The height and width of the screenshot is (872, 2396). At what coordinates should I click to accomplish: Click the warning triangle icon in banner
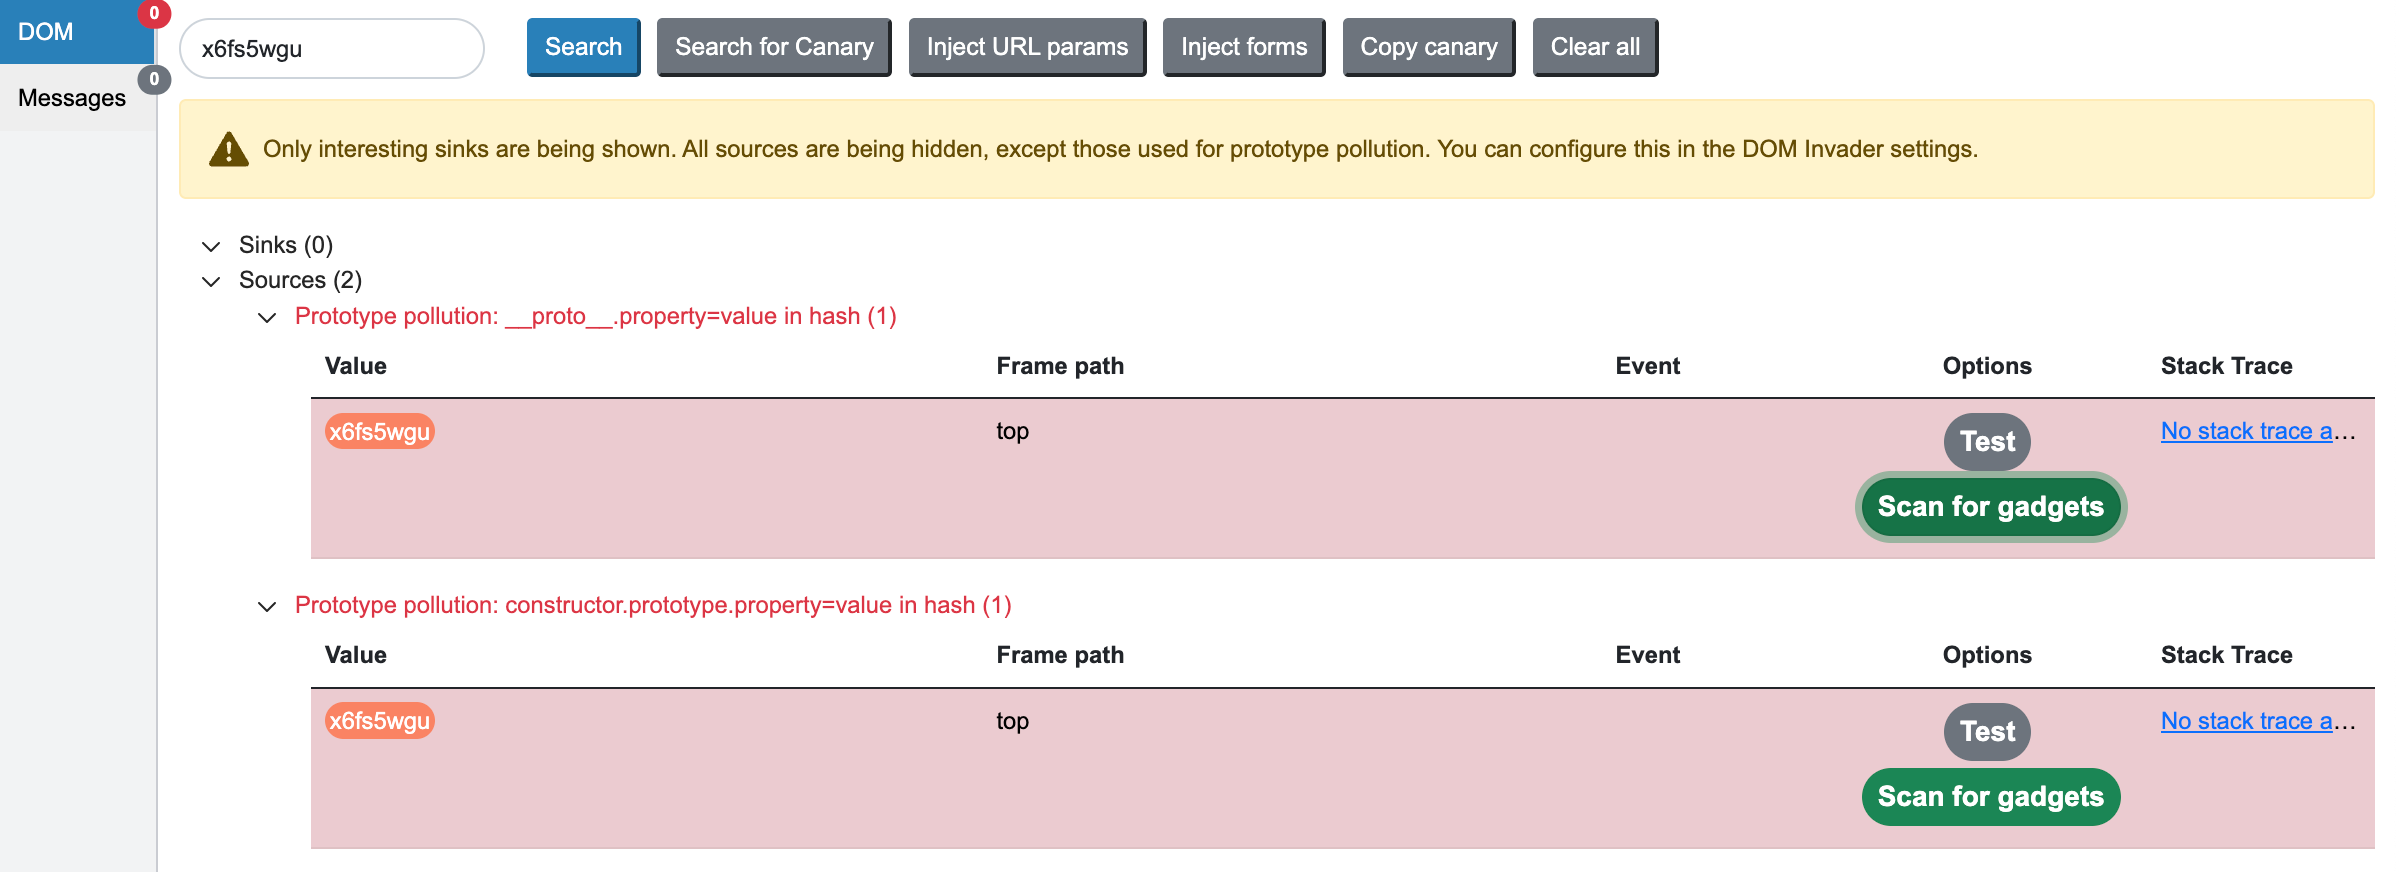(x=228, y=150)
